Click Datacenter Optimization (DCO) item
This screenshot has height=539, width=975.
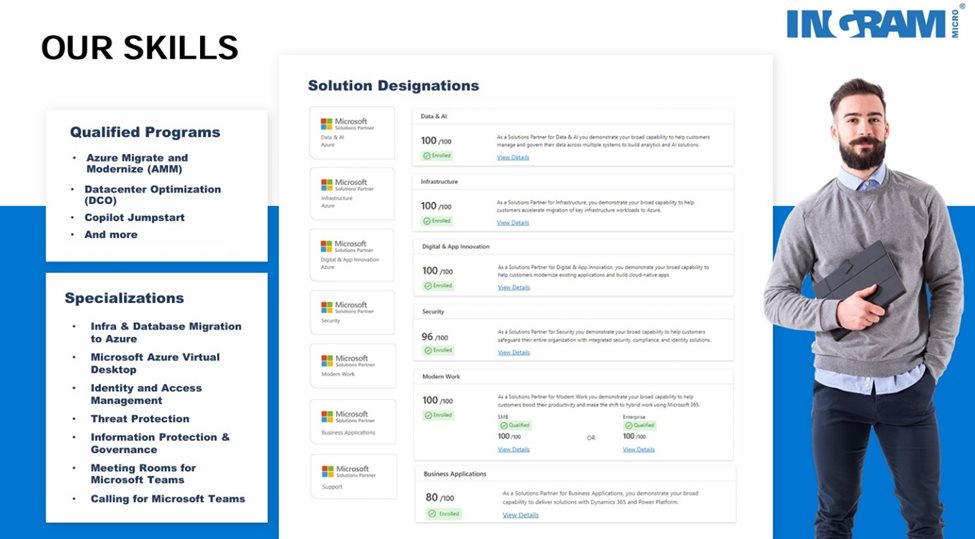point(153,195)
